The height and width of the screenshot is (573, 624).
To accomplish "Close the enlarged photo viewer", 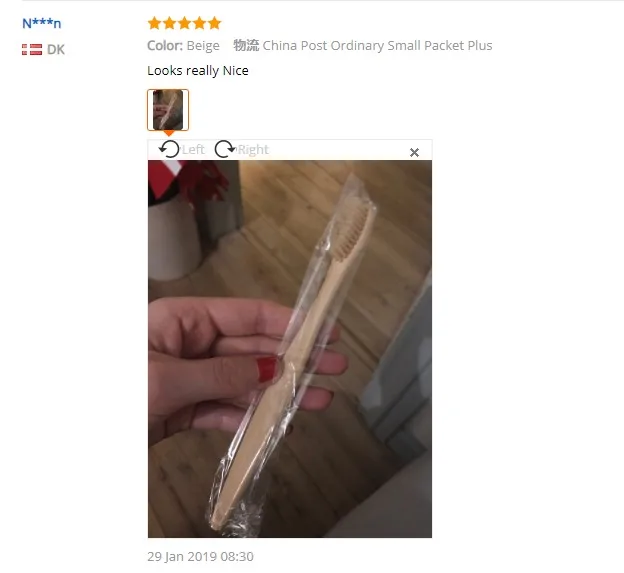I will [x=414, y=152].
